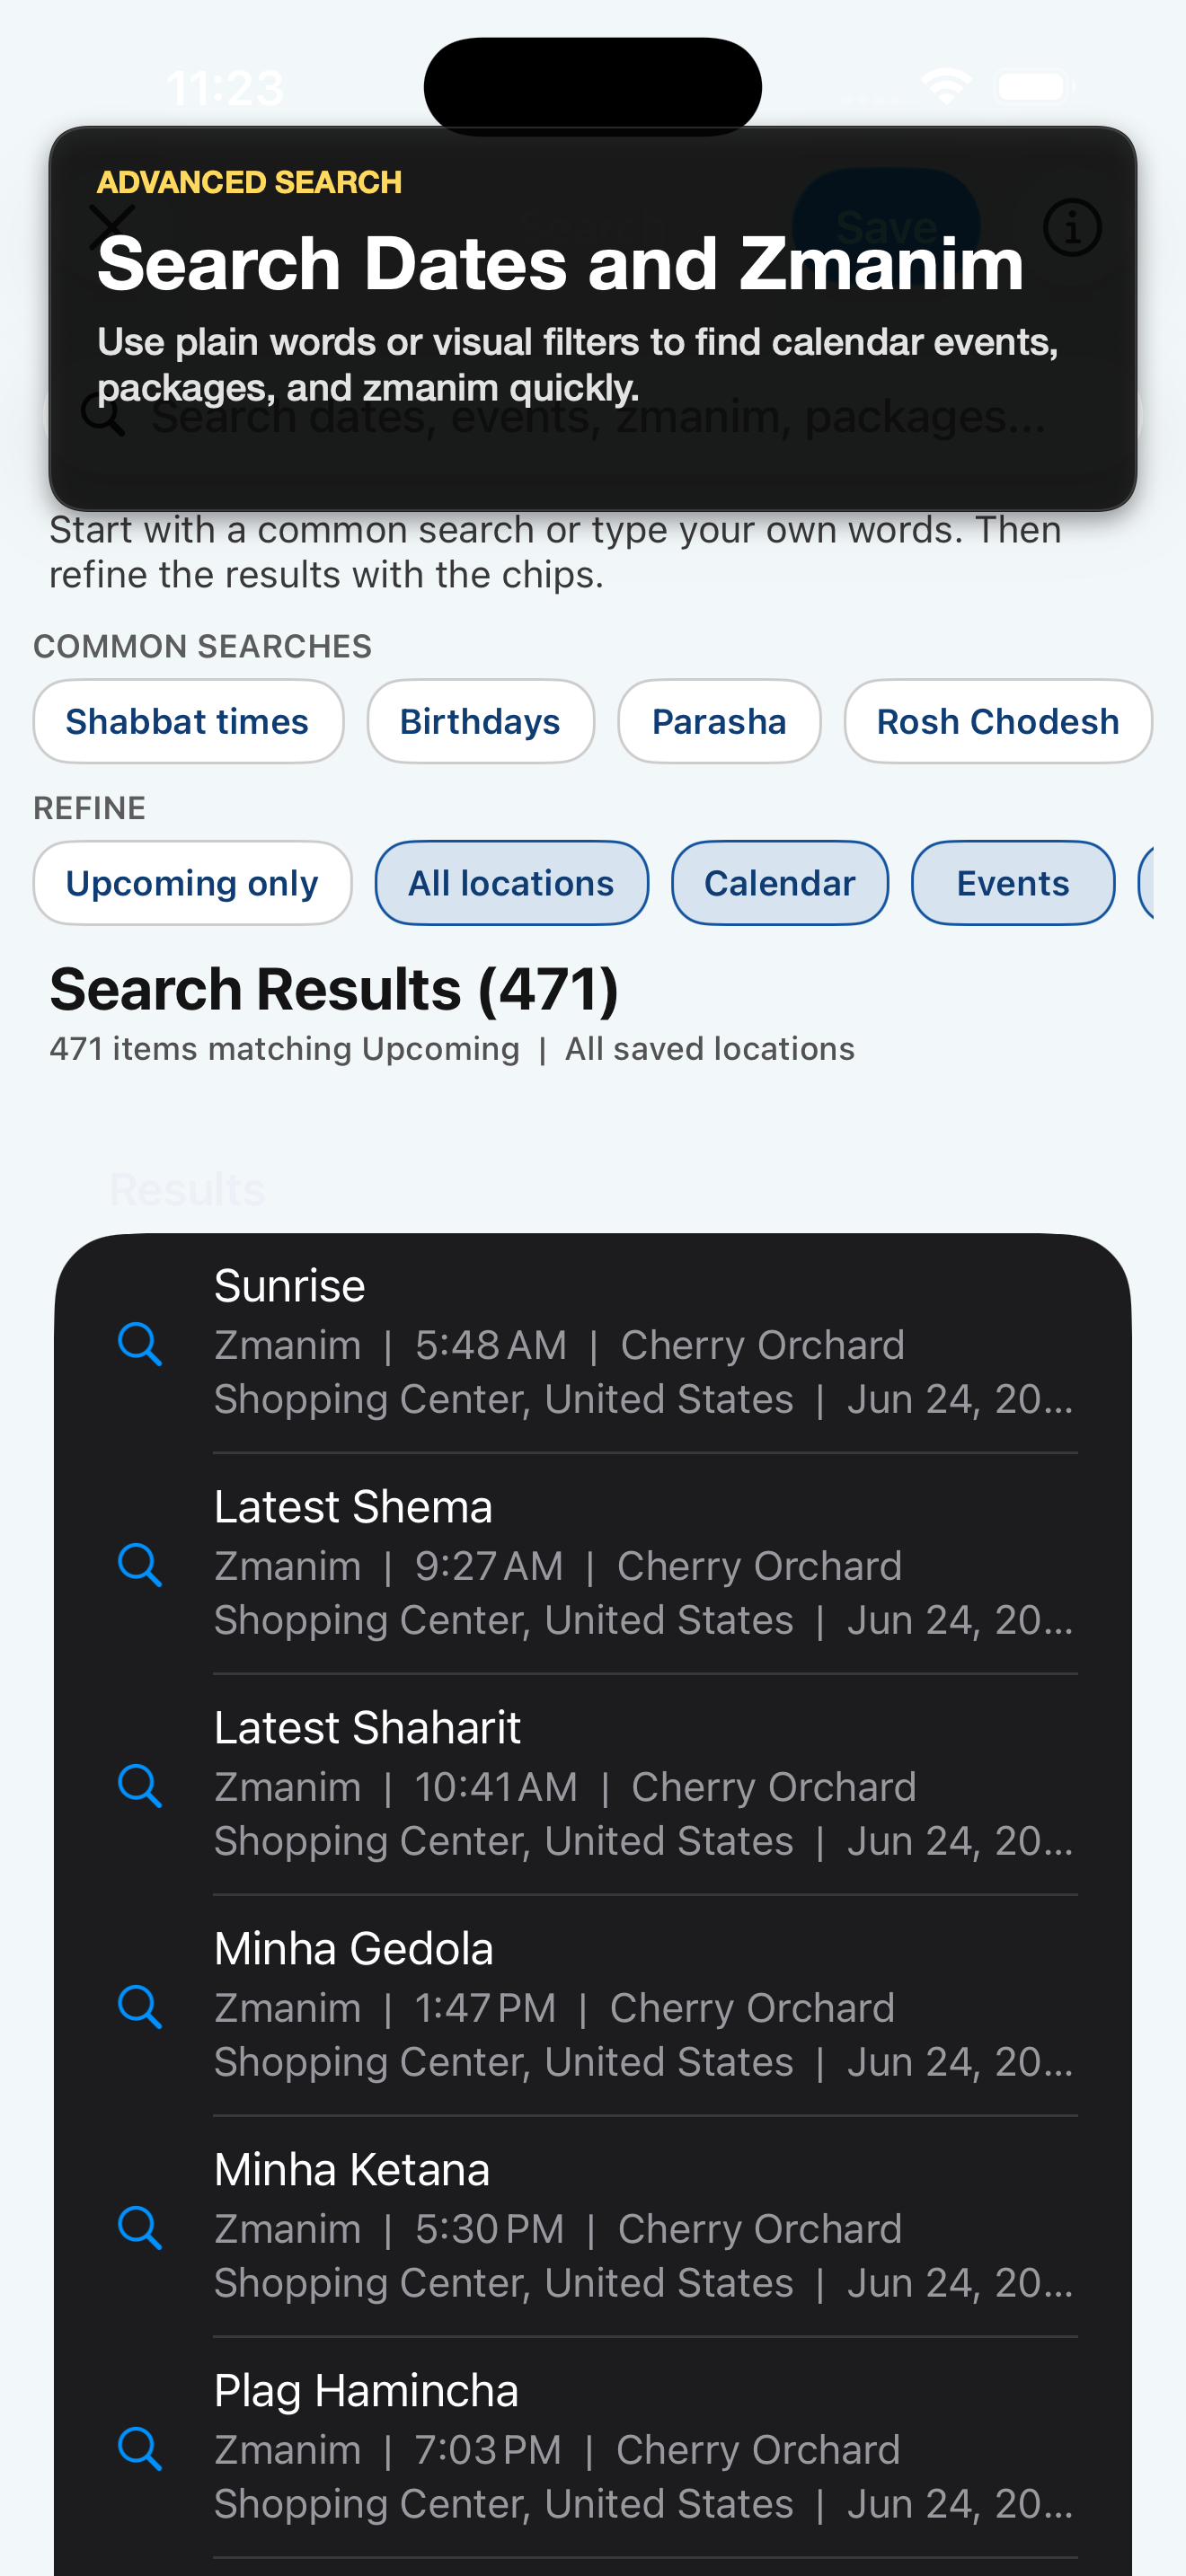The width and height of the screenshot is (1186, 2576).
Task: Open the All locations filter
Action: 511,883
